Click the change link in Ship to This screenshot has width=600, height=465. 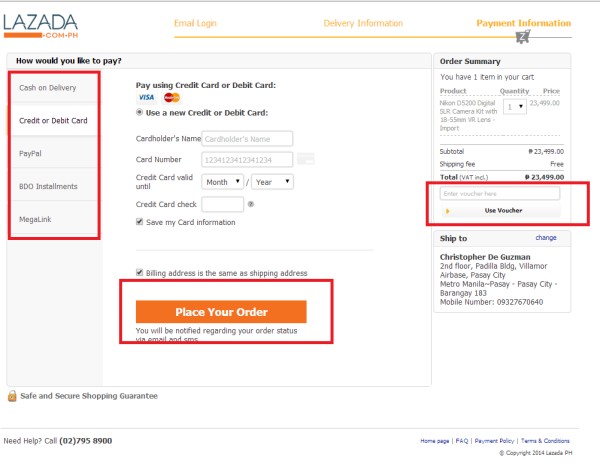[546, 238]
